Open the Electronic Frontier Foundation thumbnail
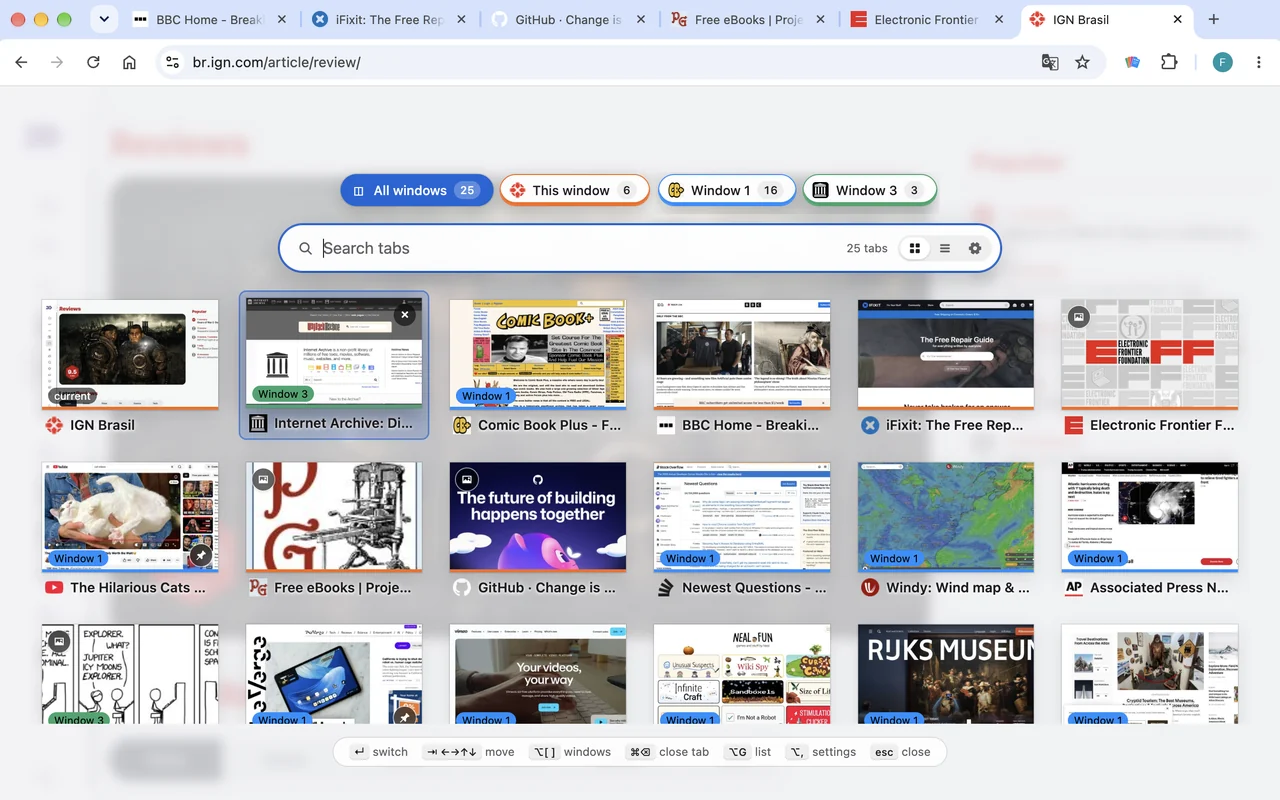This screenshot has width=1280, height=800. tap(1150, 353)
